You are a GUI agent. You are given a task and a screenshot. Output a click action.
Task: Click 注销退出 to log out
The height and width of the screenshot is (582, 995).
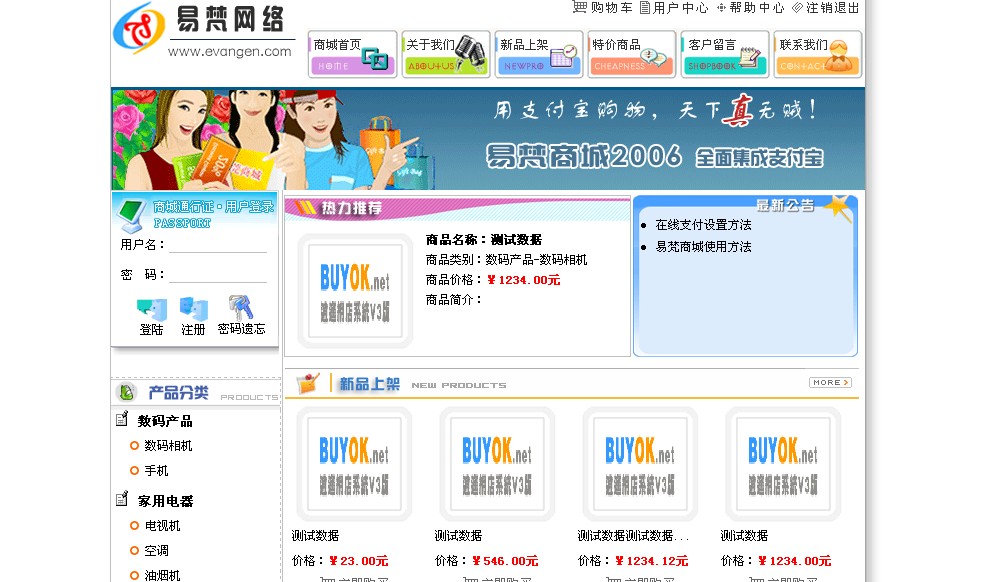826,8
